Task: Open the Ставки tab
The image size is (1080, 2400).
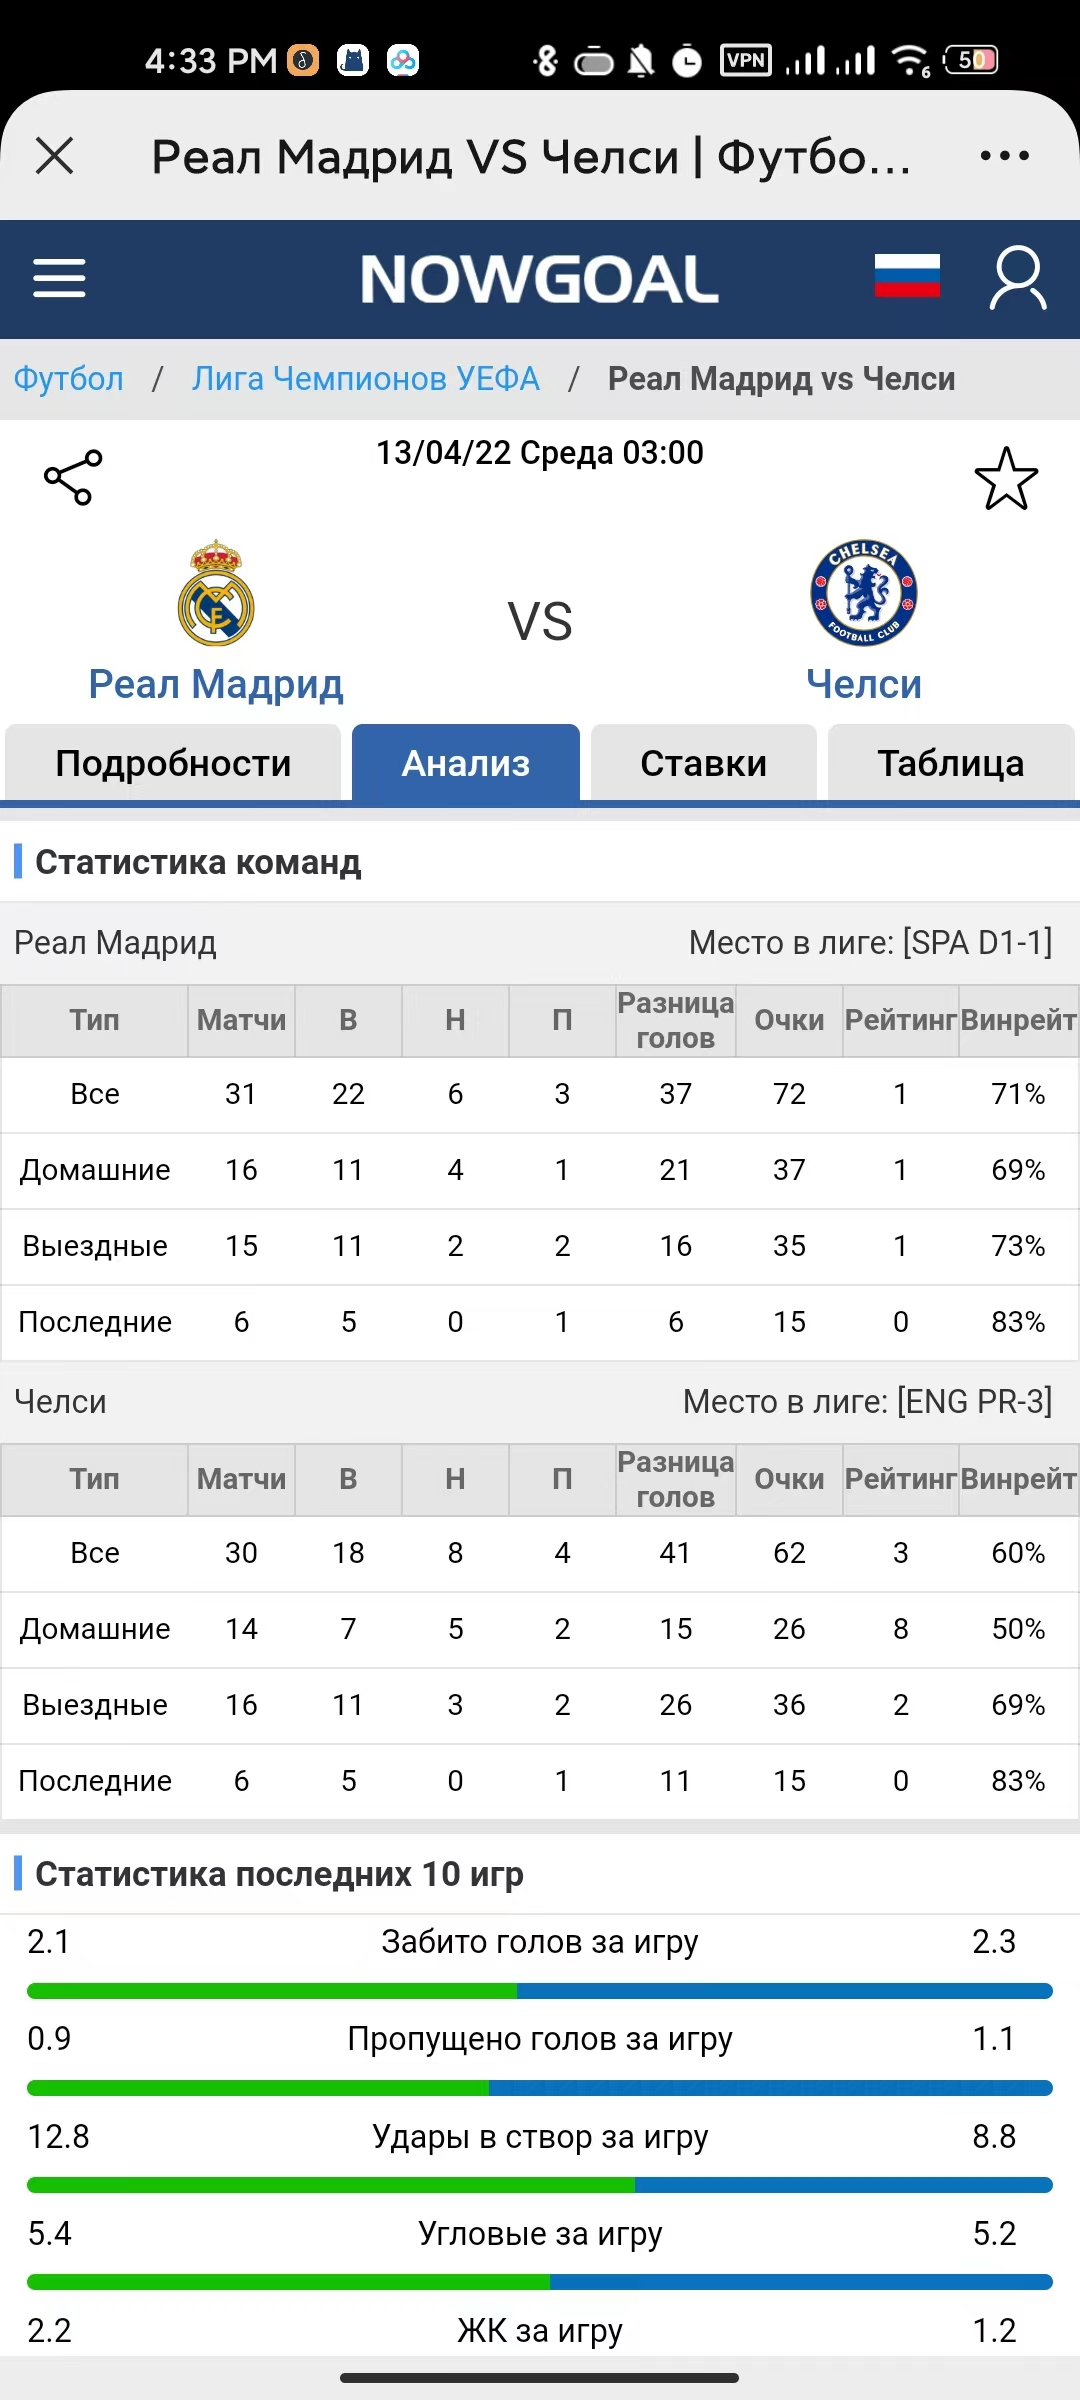Action: [x=704, y=763]
